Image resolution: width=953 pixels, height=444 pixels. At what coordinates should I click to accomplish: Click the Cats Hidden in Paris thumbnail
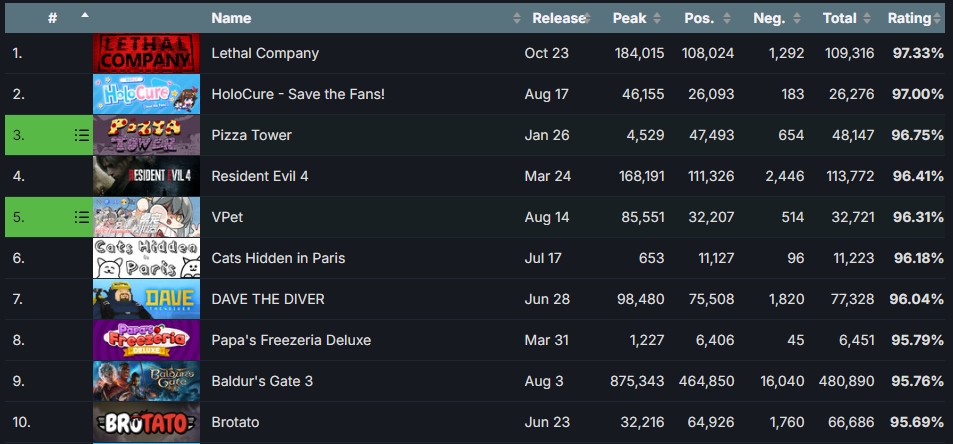146,258
